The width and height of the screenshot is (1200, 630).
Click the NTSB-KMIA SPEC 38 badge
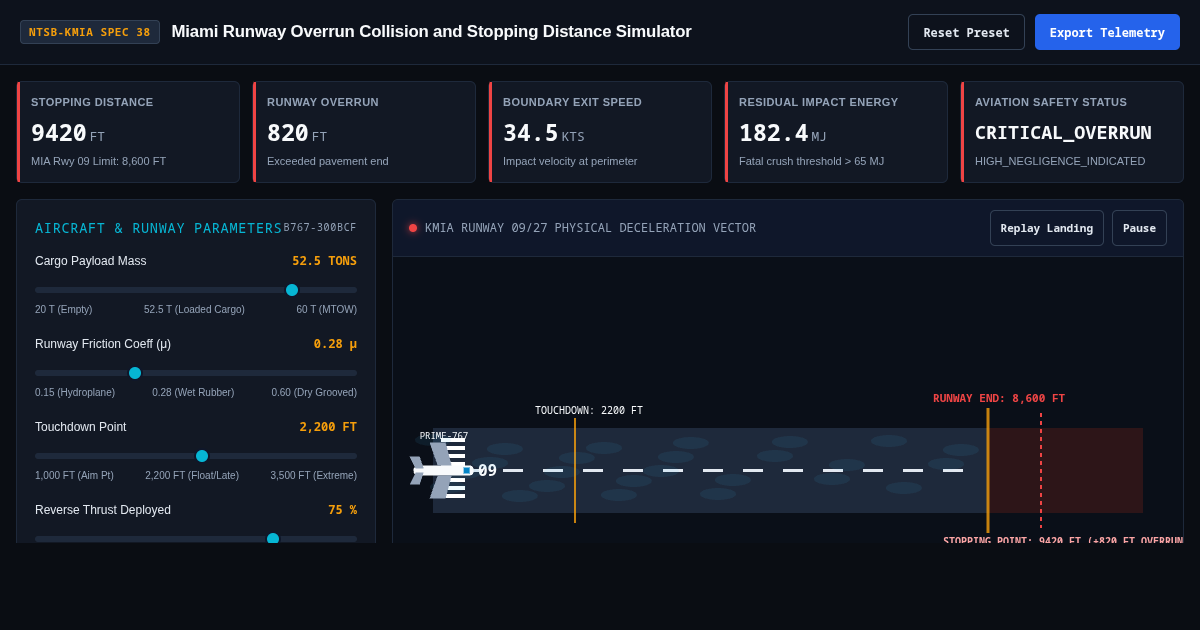pos(90,32)
